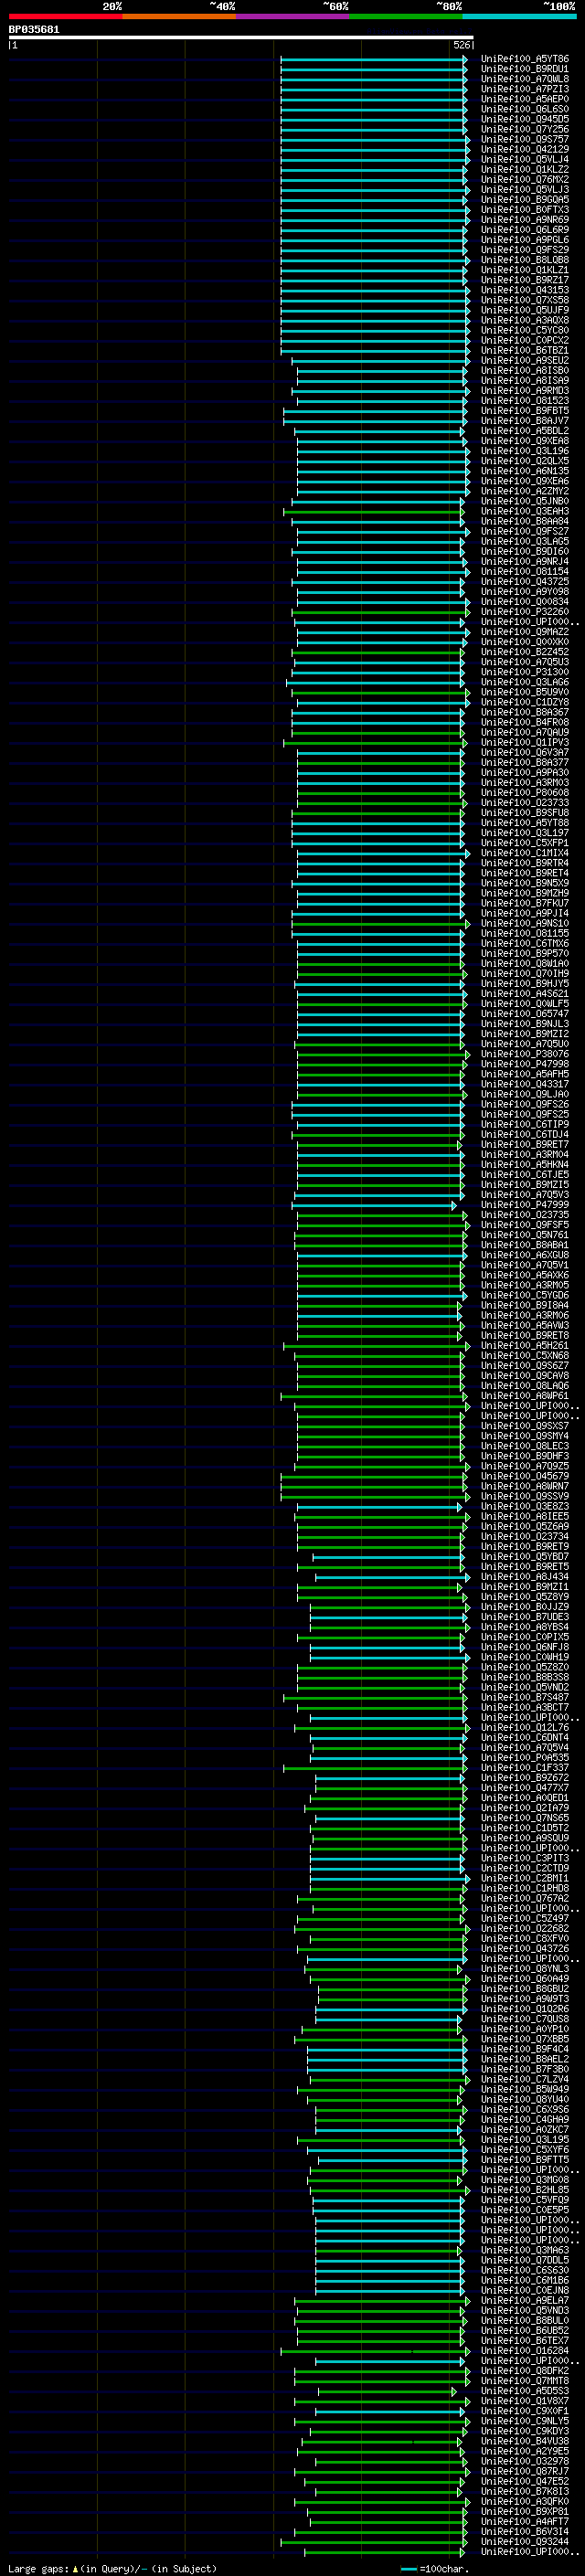Choose entry UniRef100_Q43153

524,290
